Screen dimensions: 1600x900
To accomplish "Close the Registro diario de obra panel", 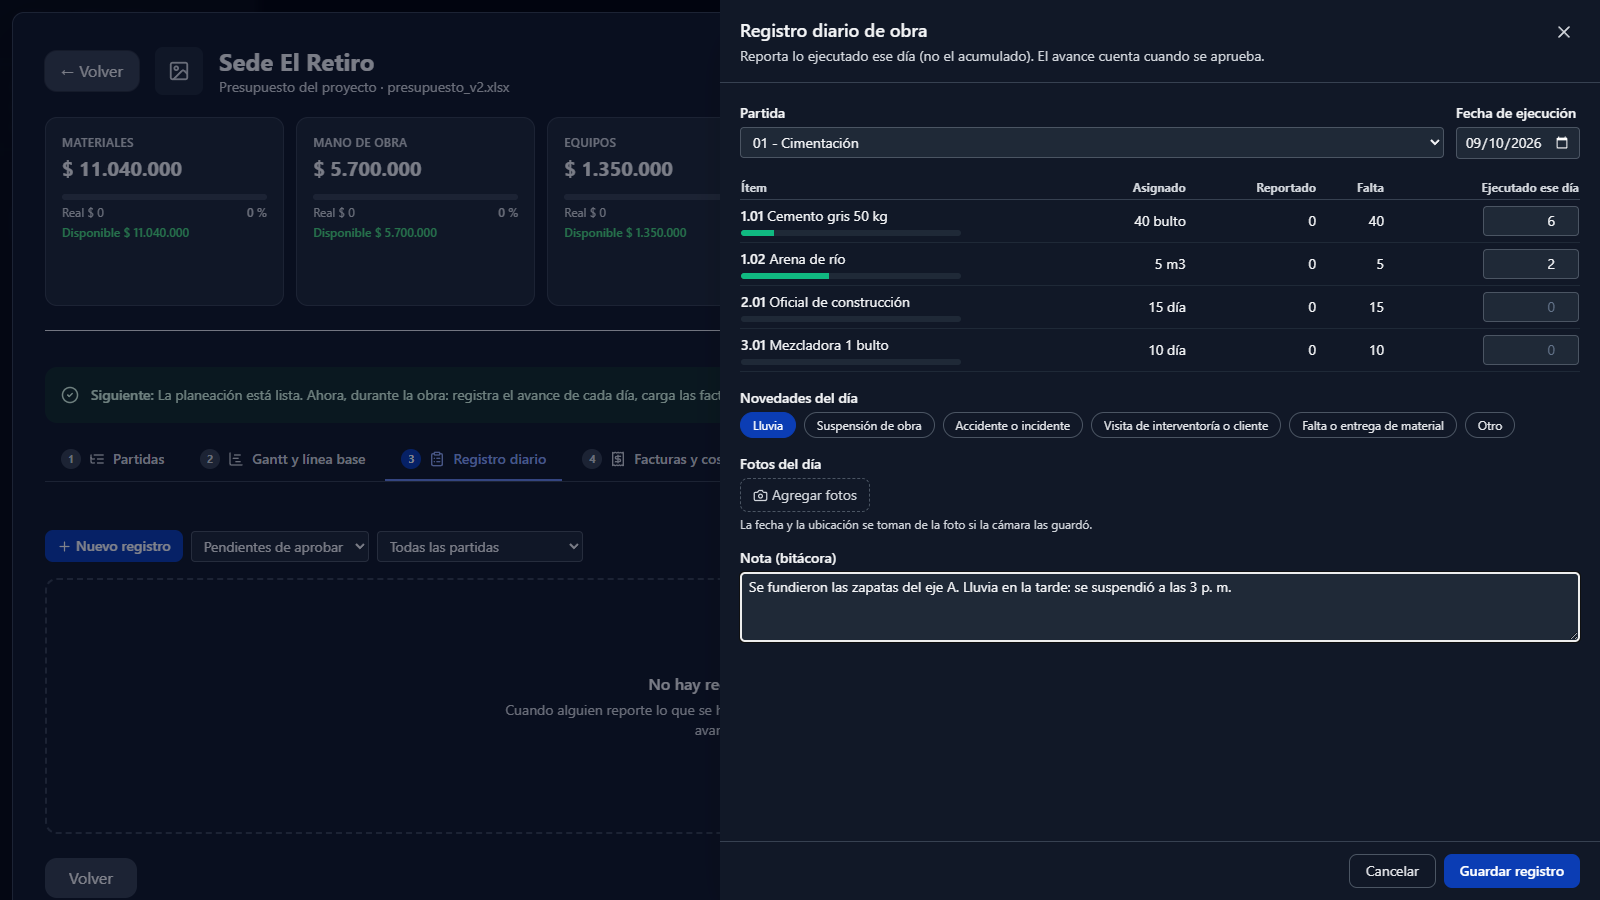I will pyautogui.click(x=1564, y=32).
